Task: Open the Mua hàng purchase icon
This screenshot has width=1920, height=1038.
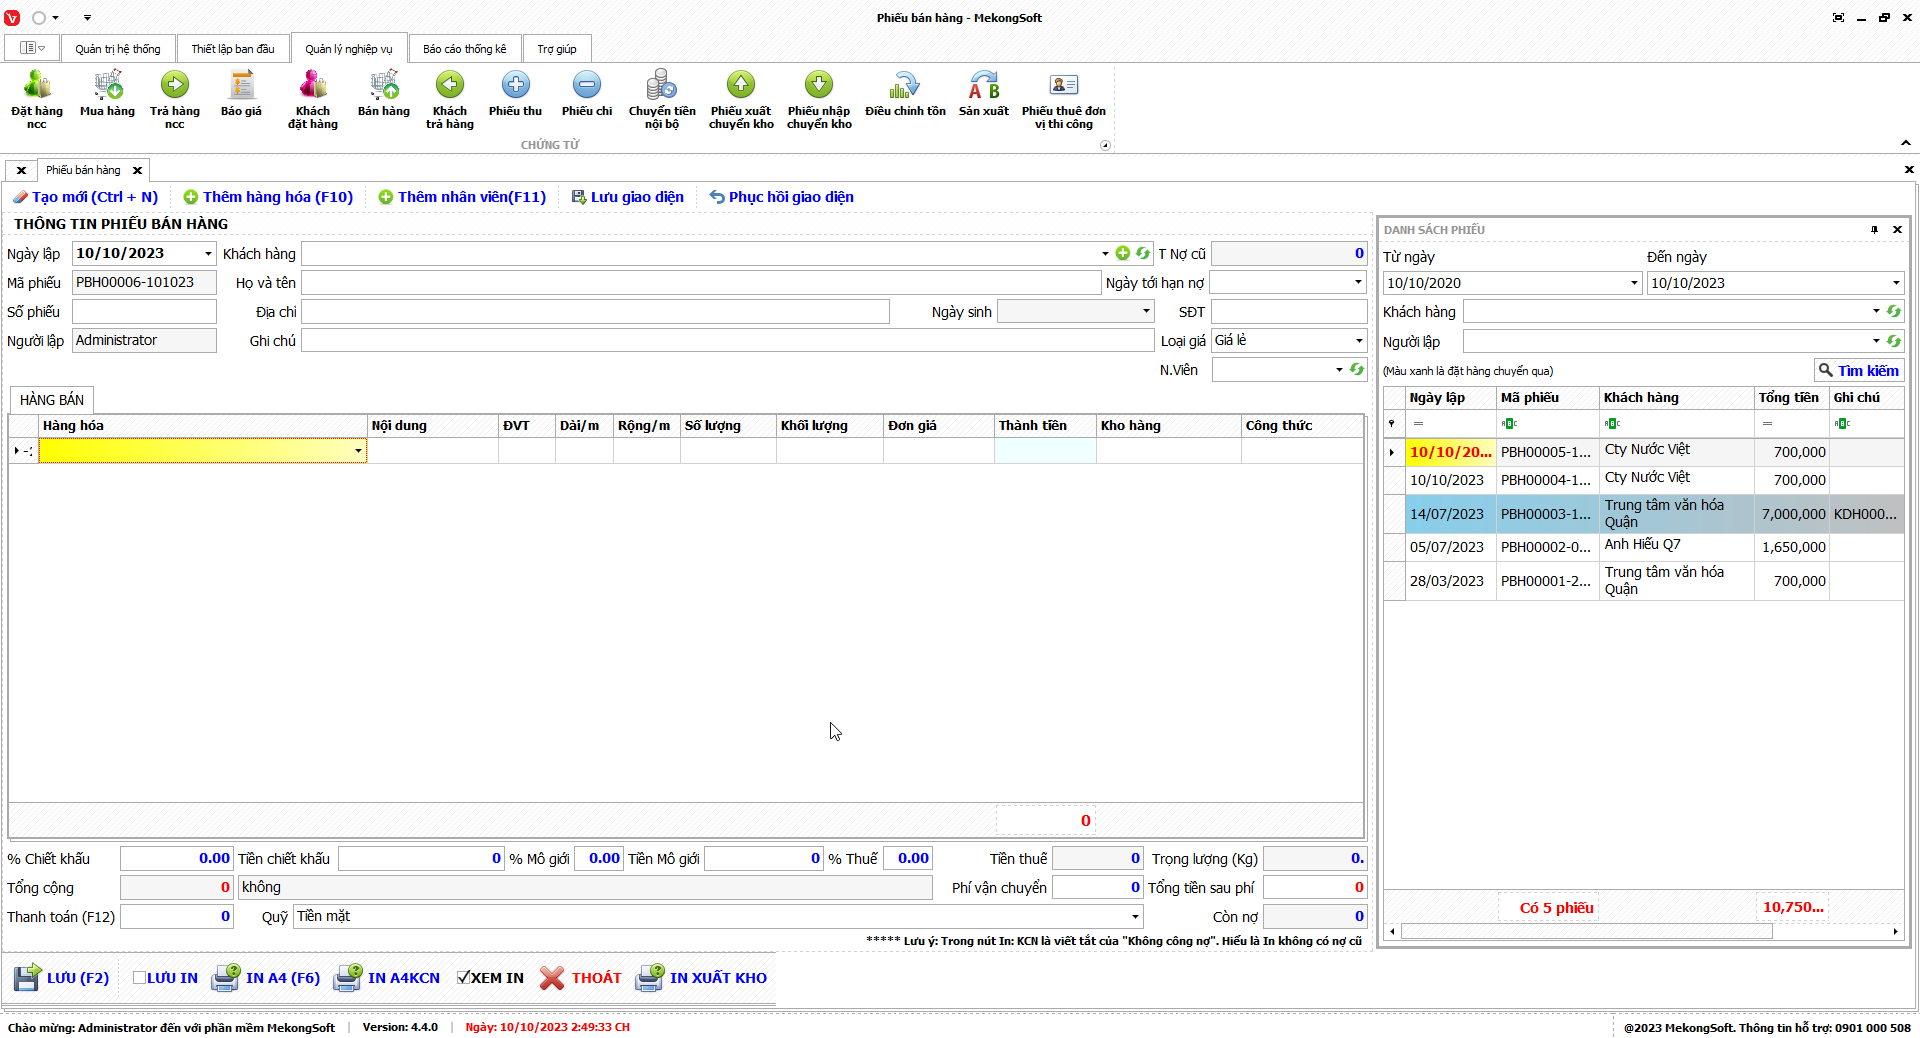Action: (x=107, y=88)
